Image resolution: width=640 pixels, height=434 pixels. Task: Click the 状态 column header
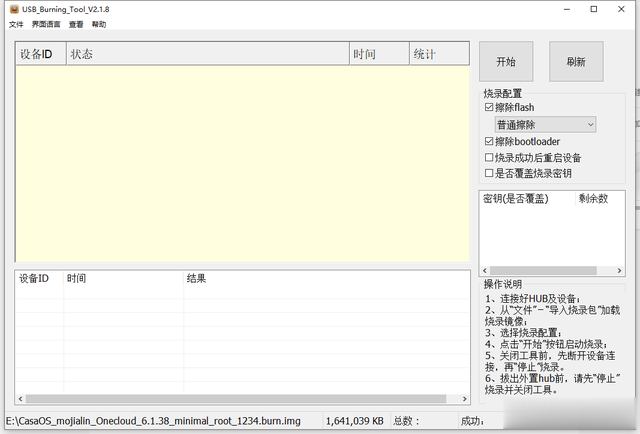coord(208,54)
